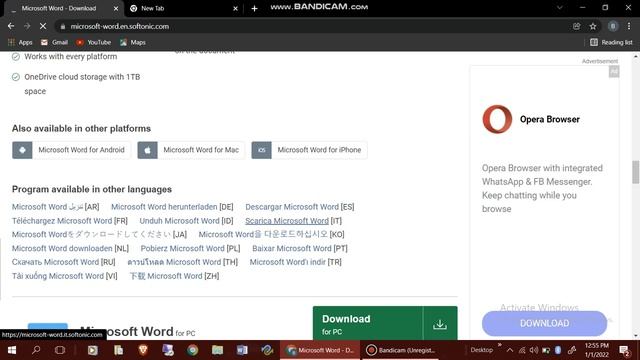Open the Reading list
Viewport: 640px width, 360px height.
[x=611, y=42]
